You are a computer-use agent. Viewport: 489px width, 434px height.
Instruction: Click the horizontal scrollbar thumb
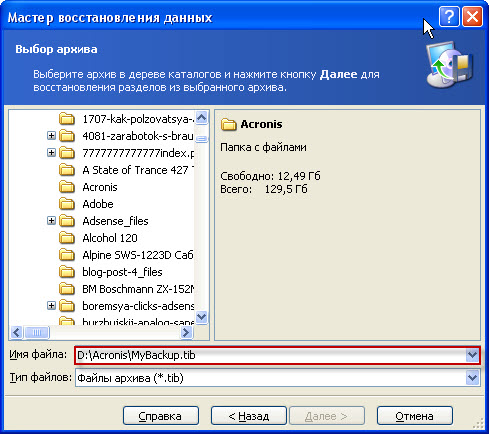36,332
